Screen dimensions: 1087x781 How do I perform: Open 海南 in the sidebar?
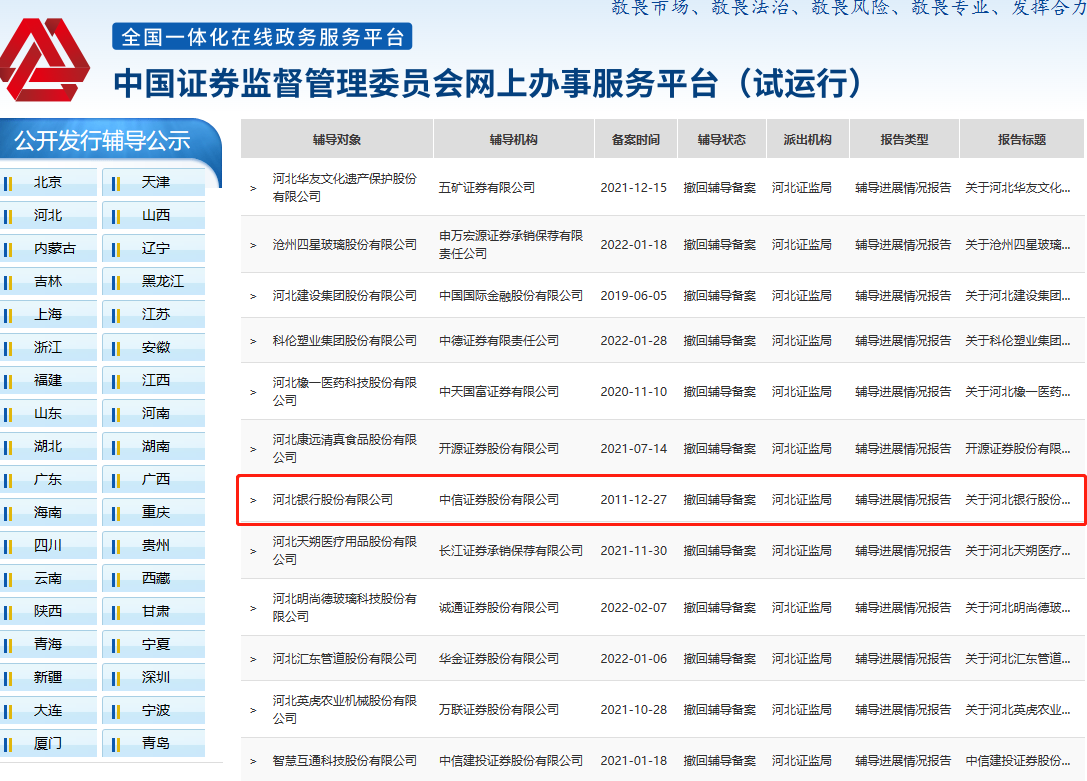pyautogui.click(x=49, y=513)
